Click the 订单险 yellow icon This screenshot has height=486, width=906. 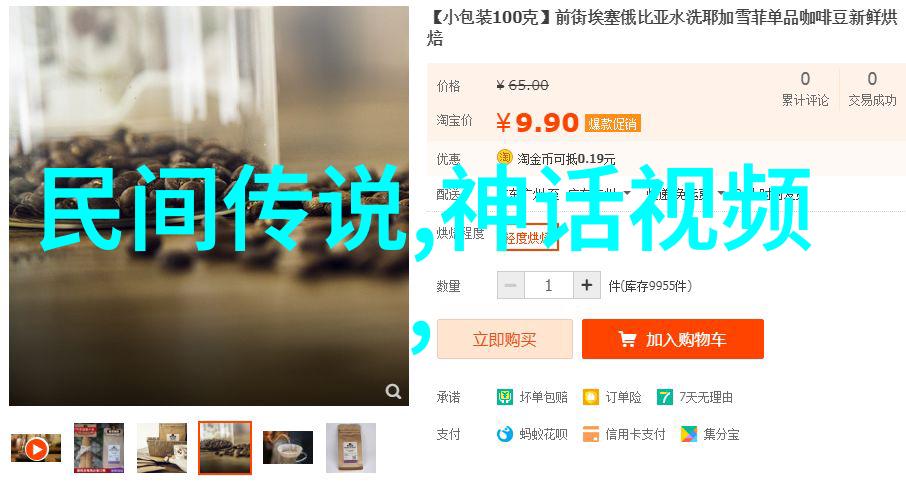[x=591, y=397]
